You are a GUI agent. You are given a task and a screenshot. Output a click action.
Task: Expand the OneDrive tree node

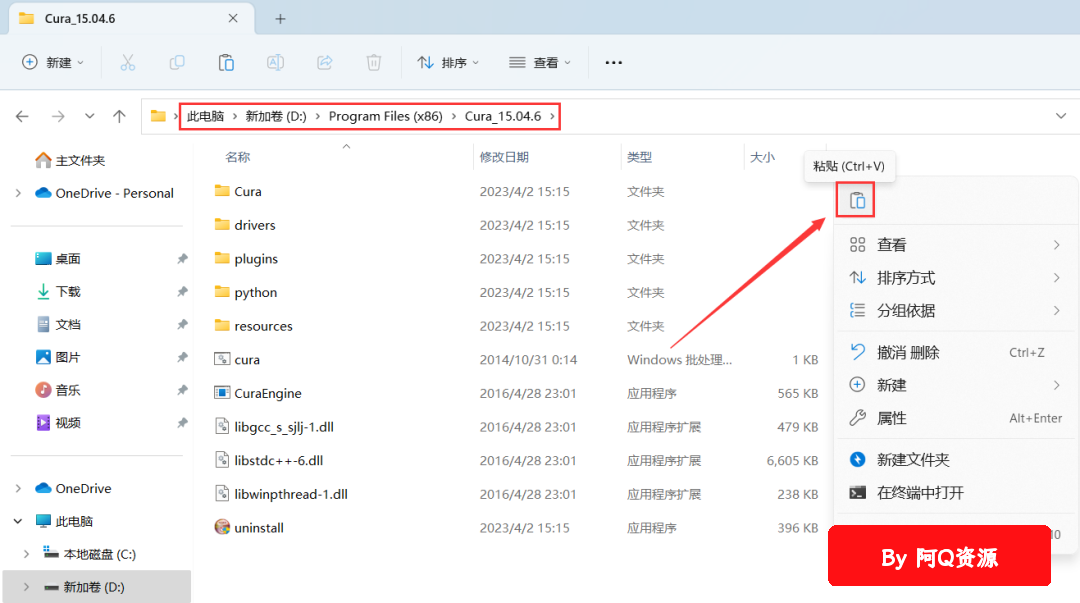point(18,489)
